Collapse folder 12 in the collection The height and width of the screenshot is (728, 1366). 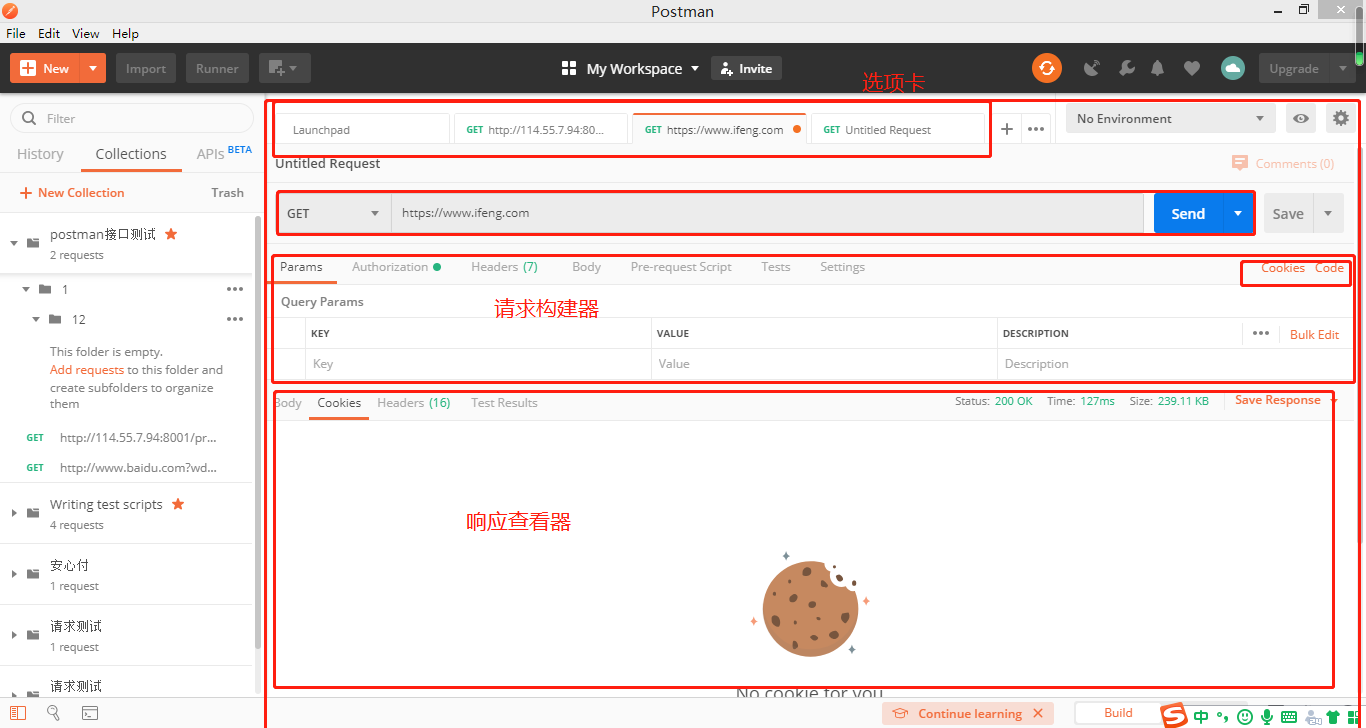tap(36, 319)
